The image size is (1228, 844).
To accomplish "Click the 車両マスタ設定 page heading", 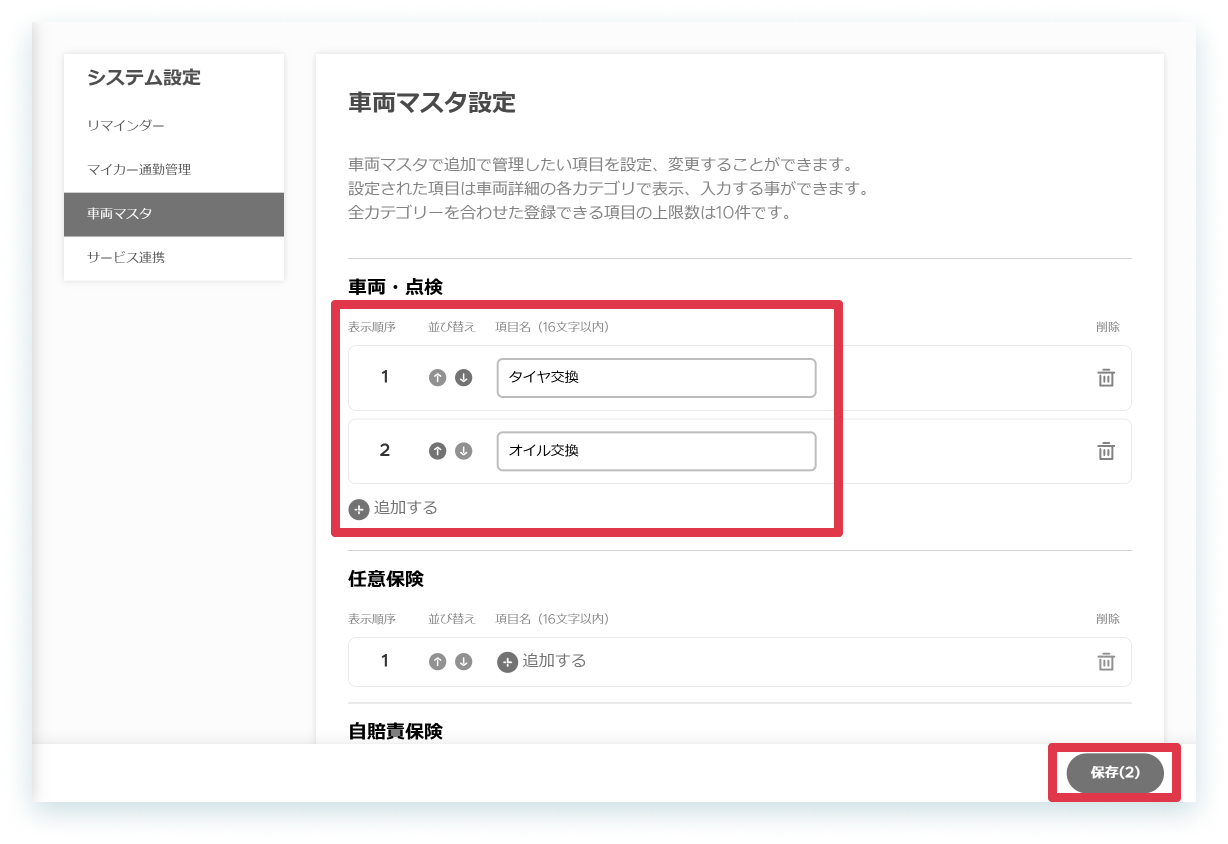I will click(432, 102).
